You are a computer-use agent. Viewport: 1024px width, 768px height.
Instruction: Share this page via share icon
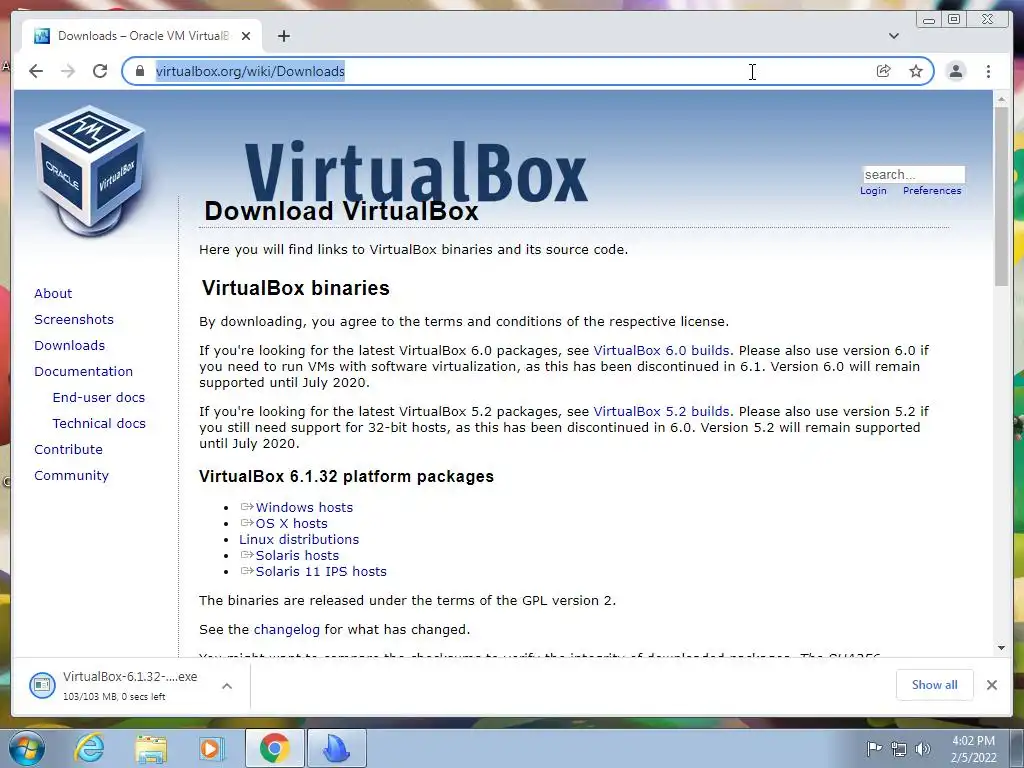(883, 71)
